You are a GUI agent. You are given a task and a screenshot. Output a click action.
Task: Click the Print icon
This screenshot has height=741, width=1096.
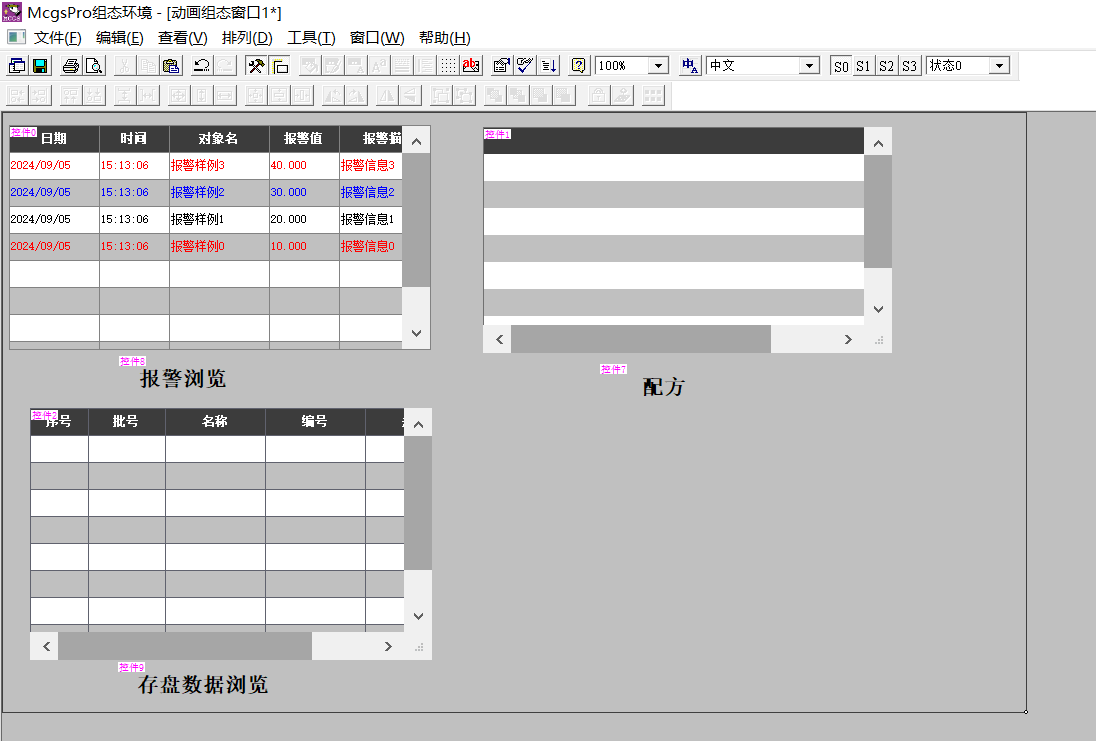click(71, 66)
